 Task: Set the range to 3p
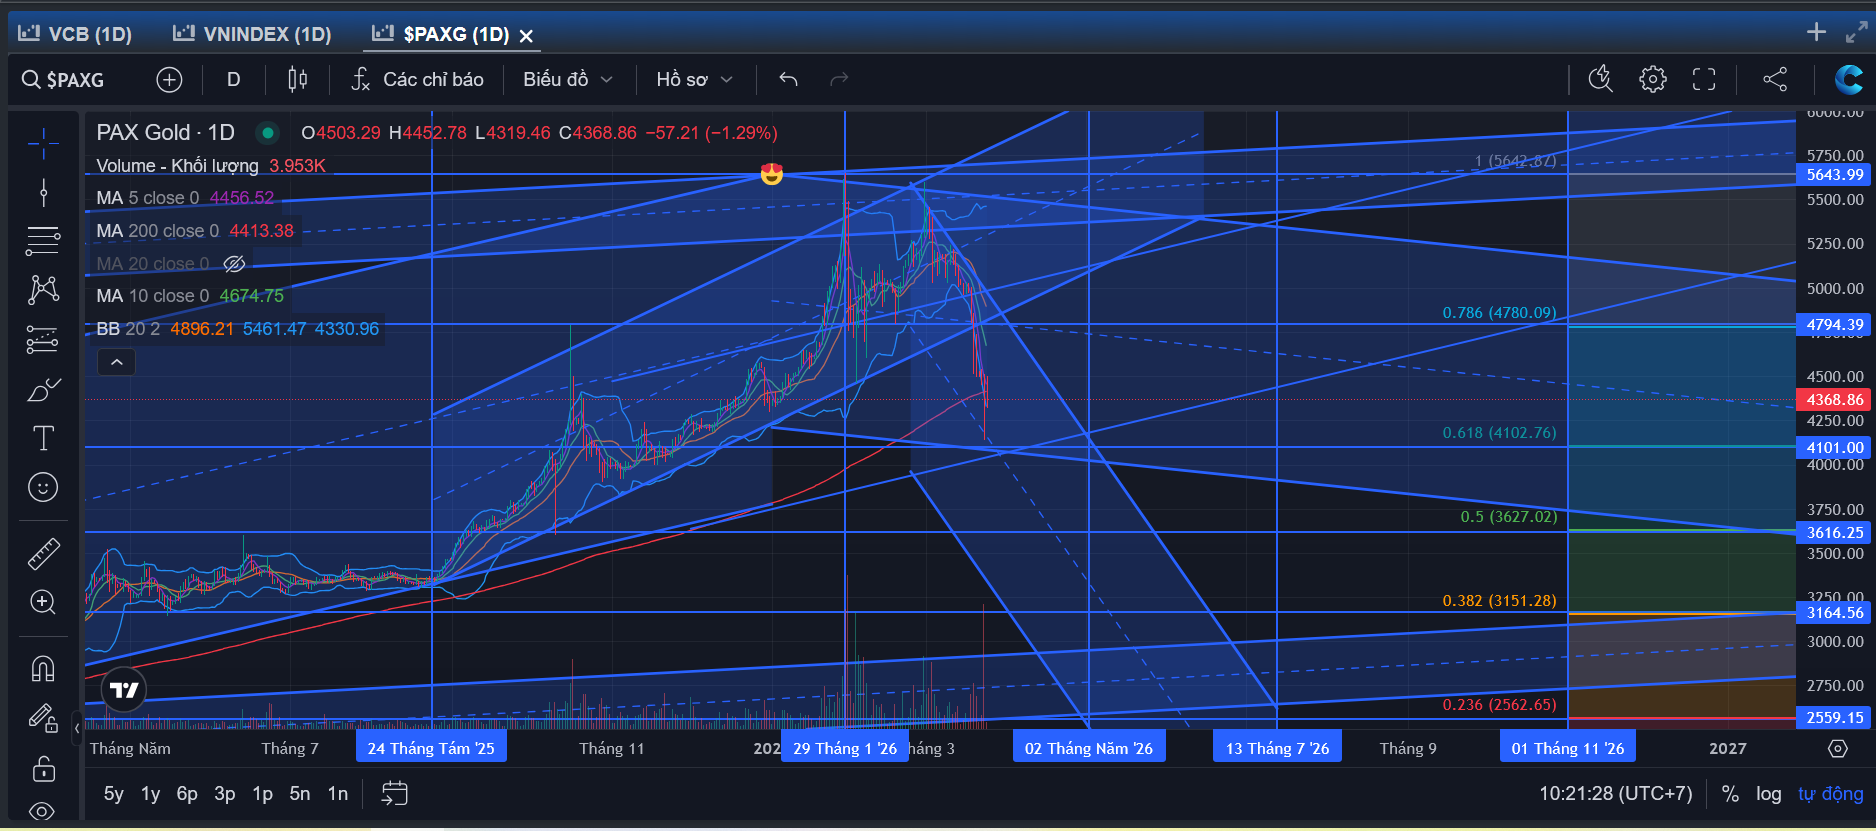[x=225, y=794]
